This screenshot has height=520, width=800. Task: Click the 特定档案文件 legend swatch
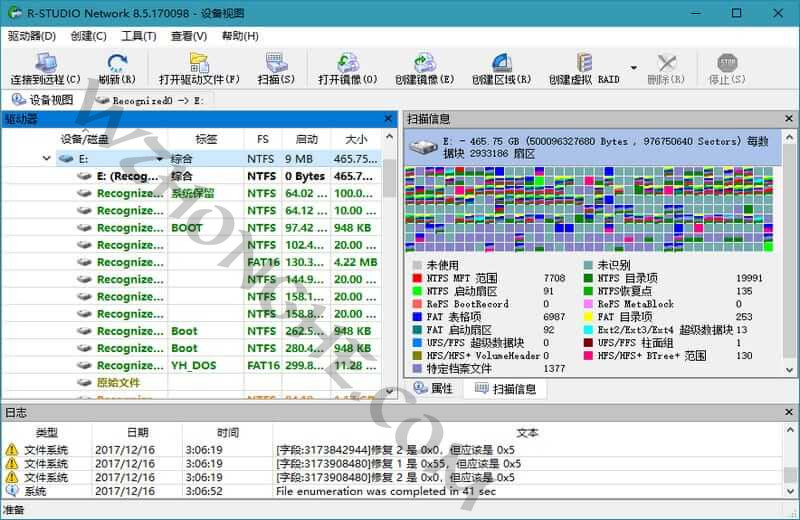tap(417, 368)
